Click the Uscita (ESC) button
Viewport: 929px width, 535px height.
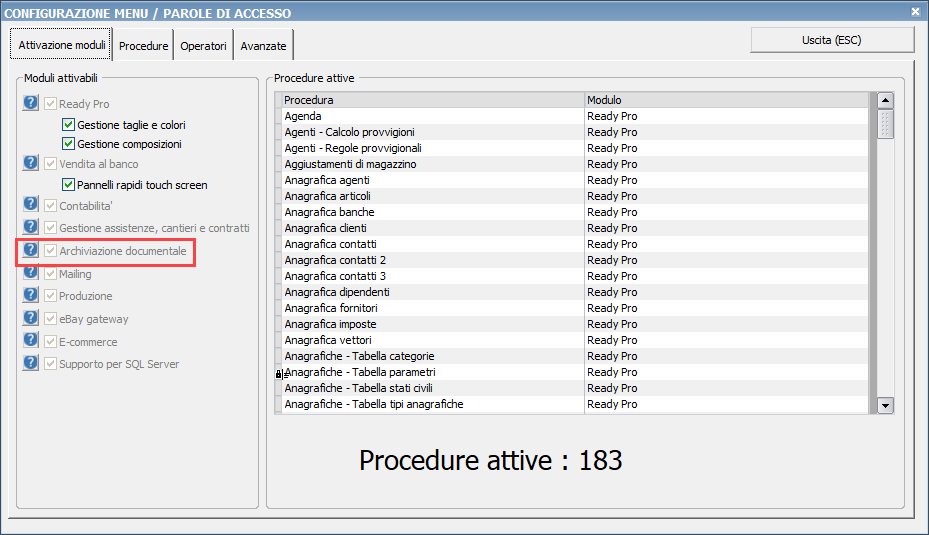pyautogui.click(x=832, y=40)
